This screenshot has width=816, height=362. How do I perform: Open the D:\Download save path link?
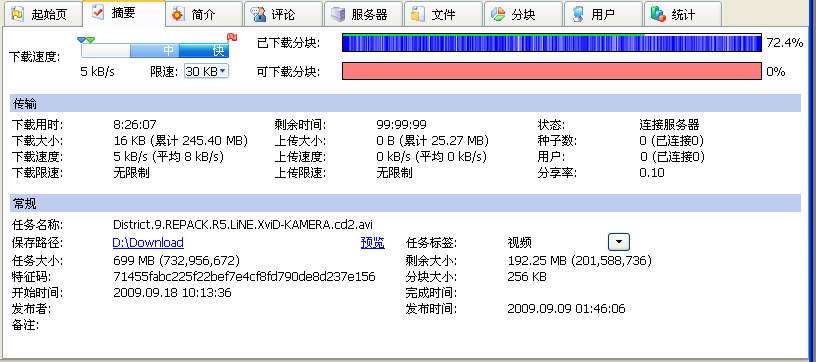point(148,243)
